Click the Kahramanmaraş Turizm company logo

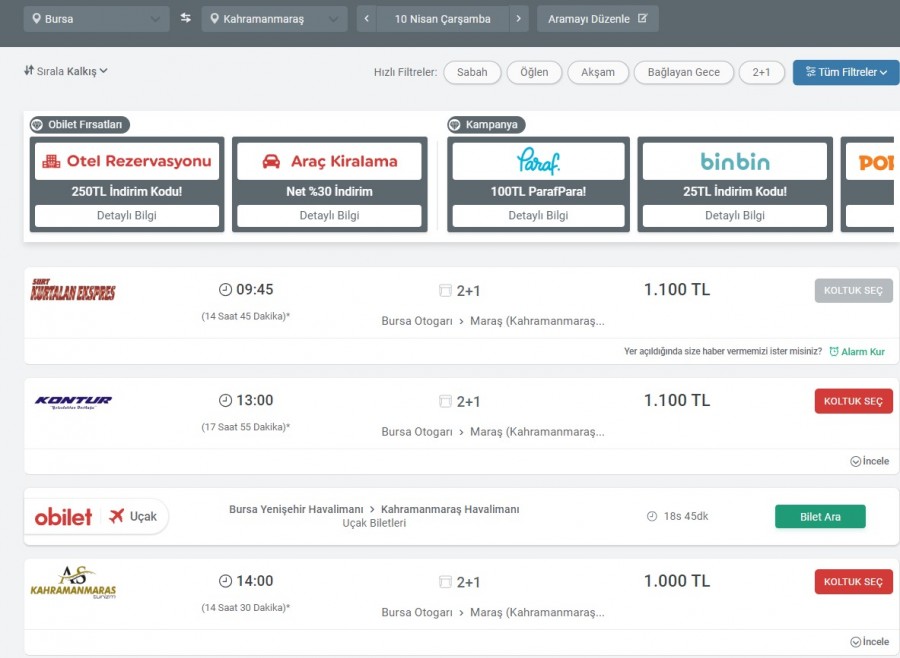[73, 582]
